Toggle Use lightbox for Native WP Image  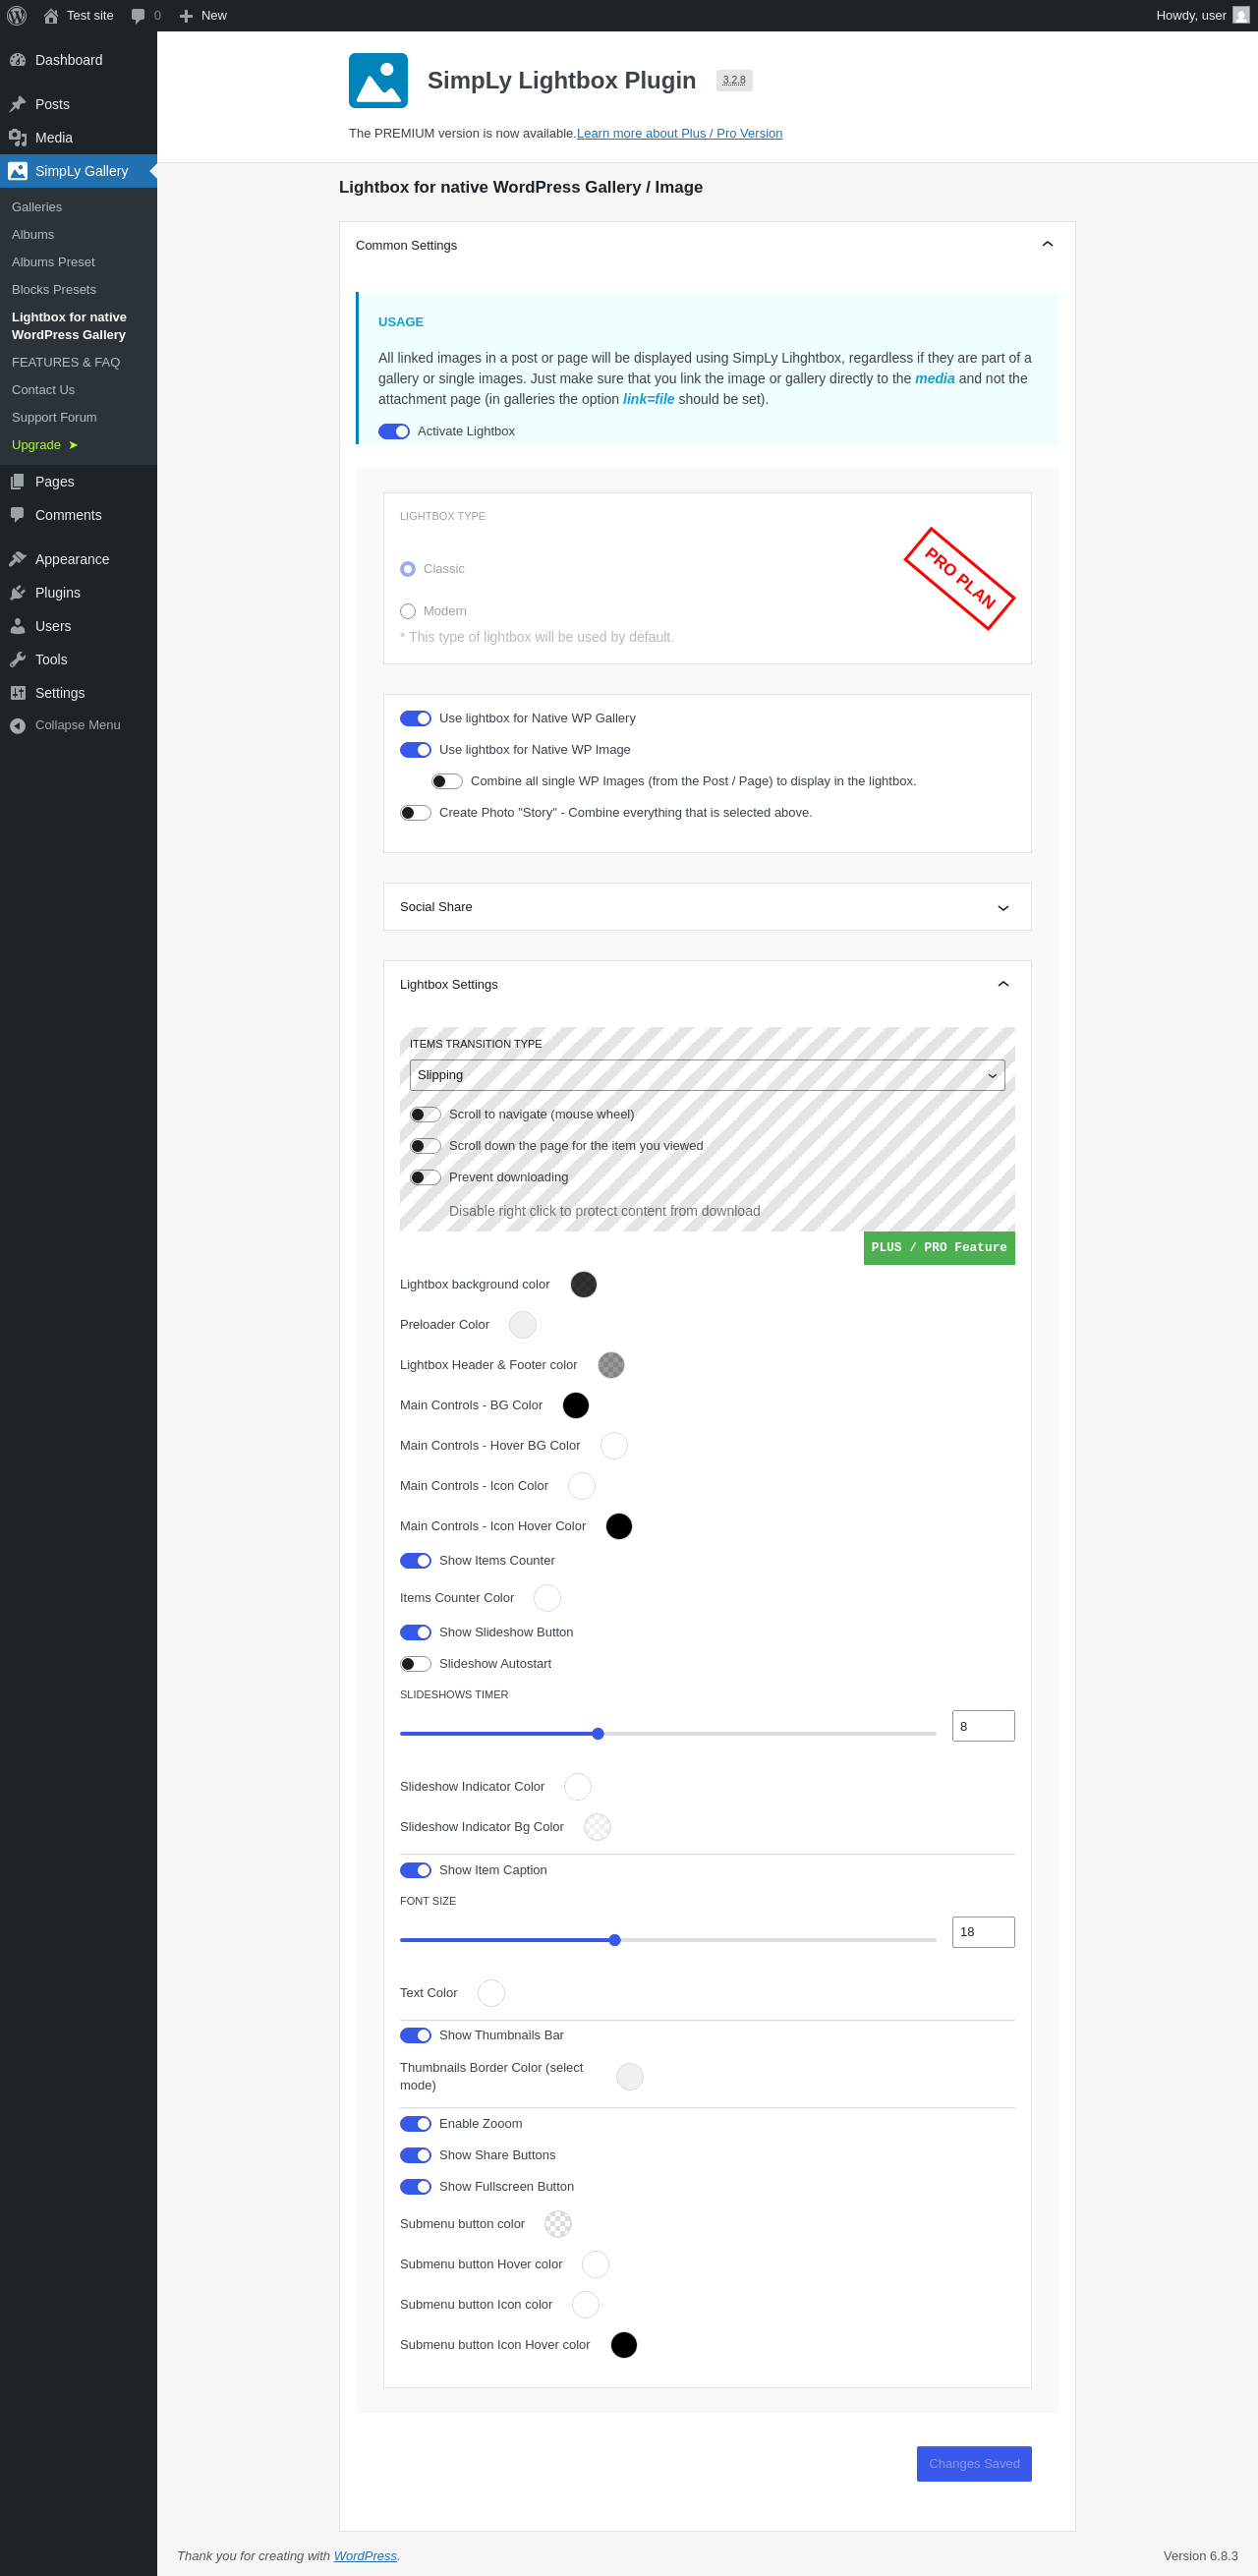416,750
